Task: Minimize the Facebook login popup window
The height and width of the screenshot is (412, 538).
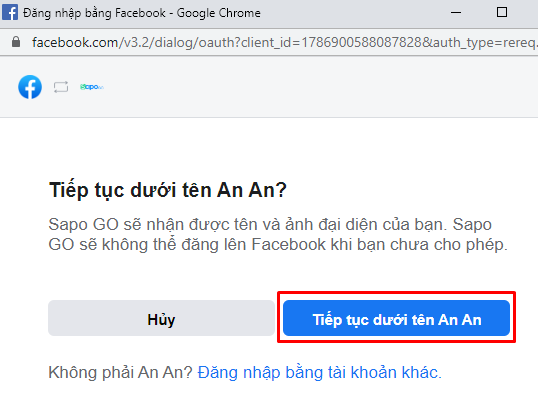Action: 456,13
